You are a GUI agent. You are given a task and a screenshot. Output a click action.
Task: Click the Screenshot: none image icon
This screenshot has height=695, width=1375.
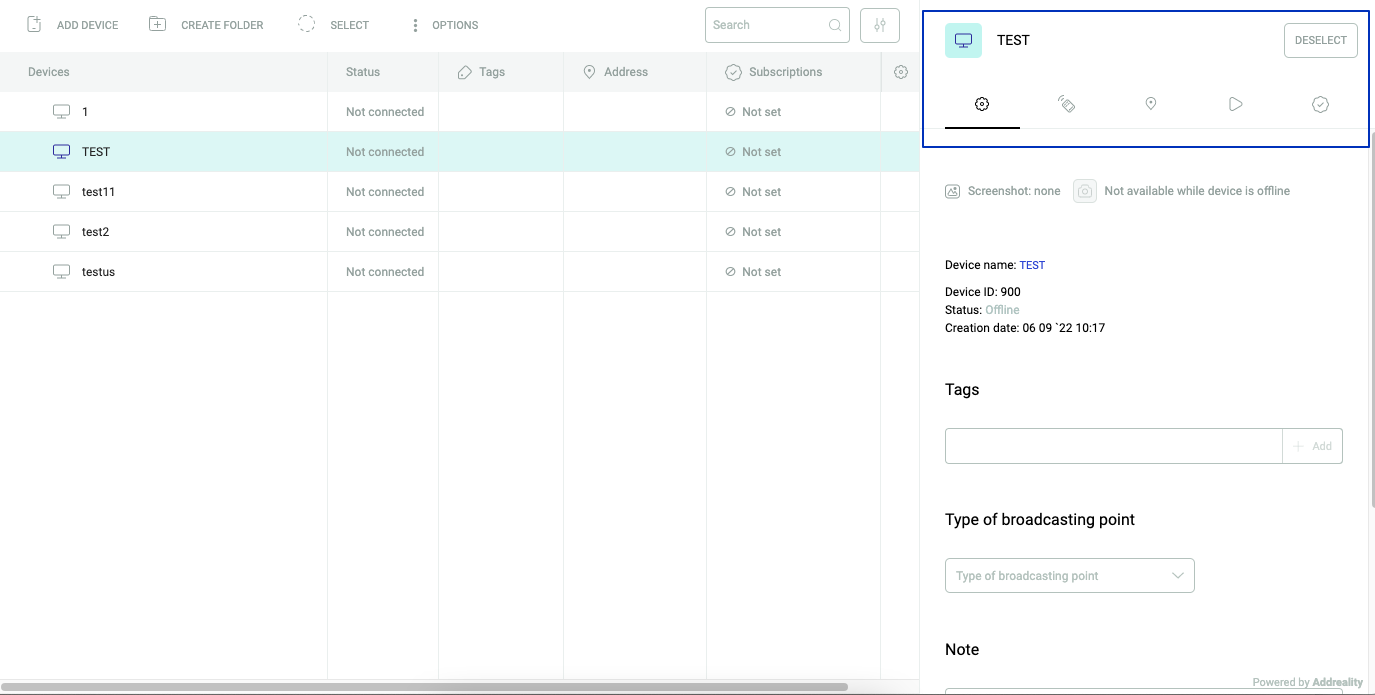point(953,191)
